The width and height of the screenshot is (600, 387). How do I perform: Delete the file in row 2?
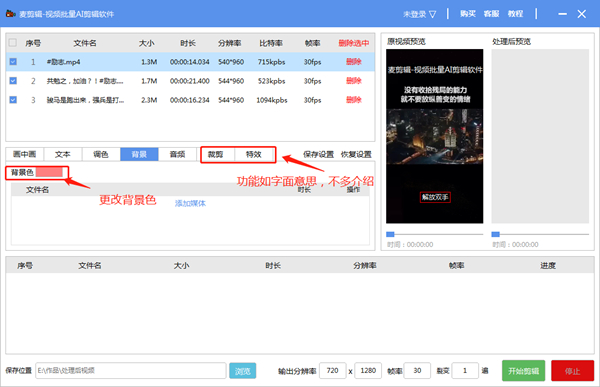click(354, 81)
